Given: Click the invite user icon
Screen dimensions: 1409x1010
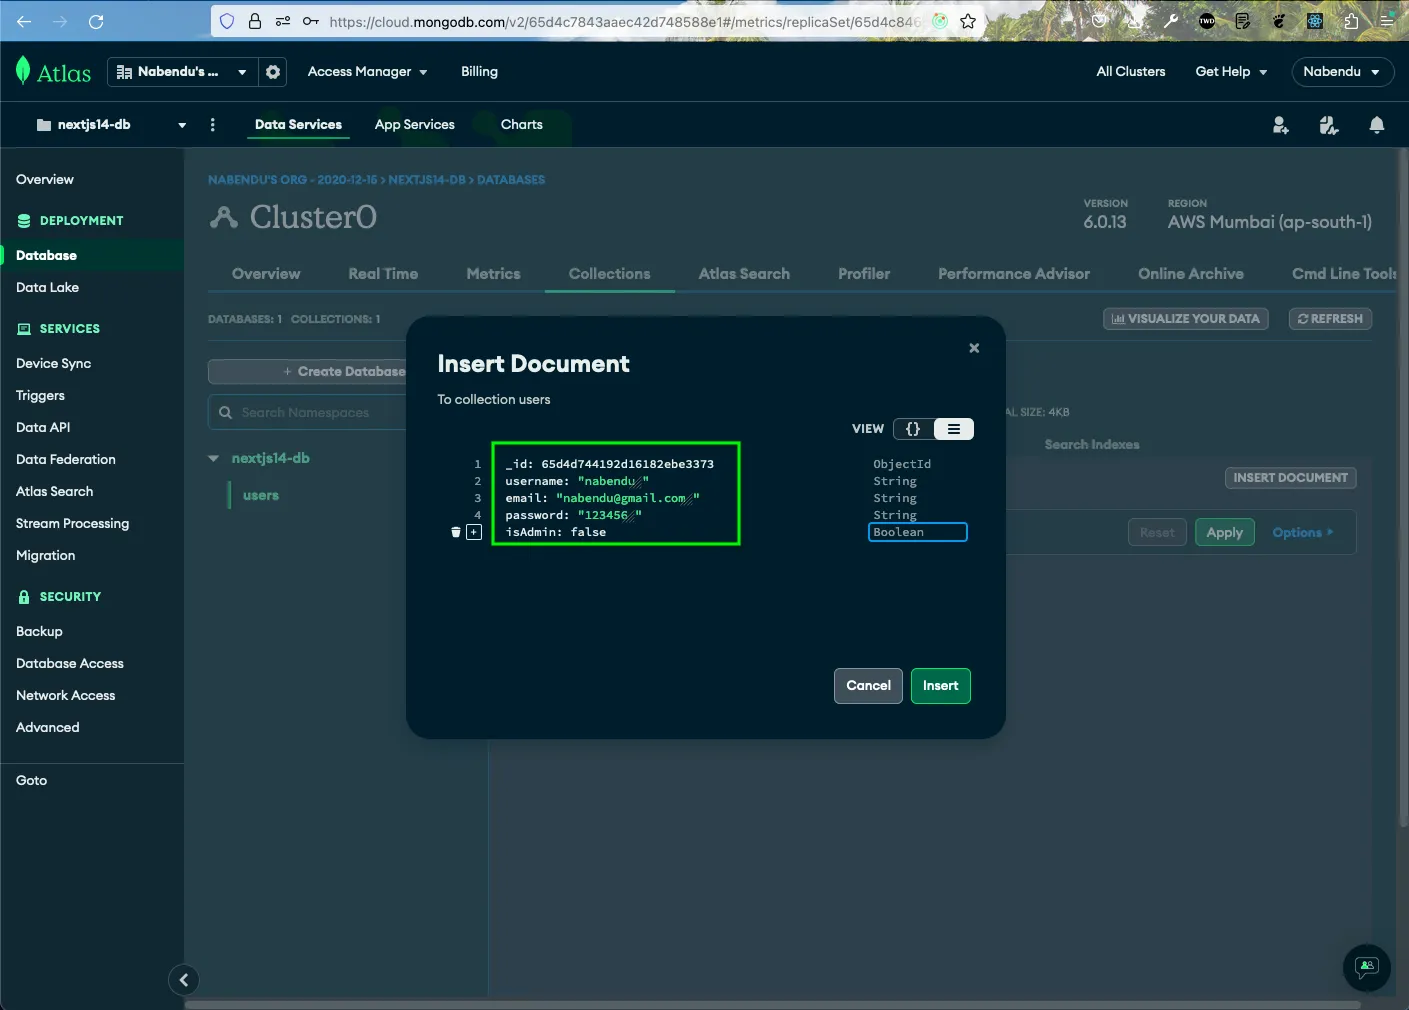Looking at the screenshot, I should [1280, 125].
